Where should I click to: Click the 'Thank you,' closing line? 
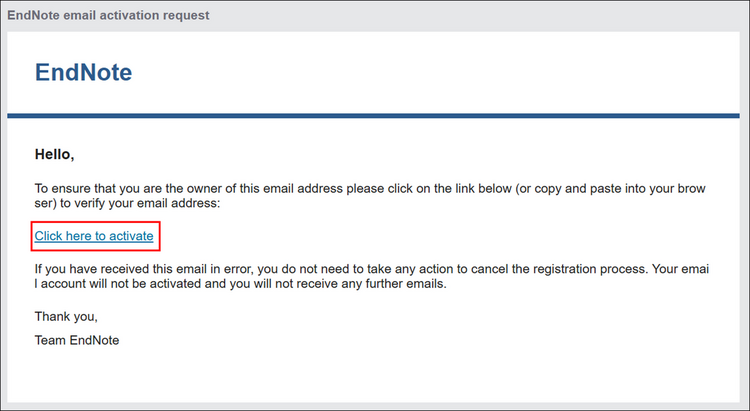(x=67, y=317)
